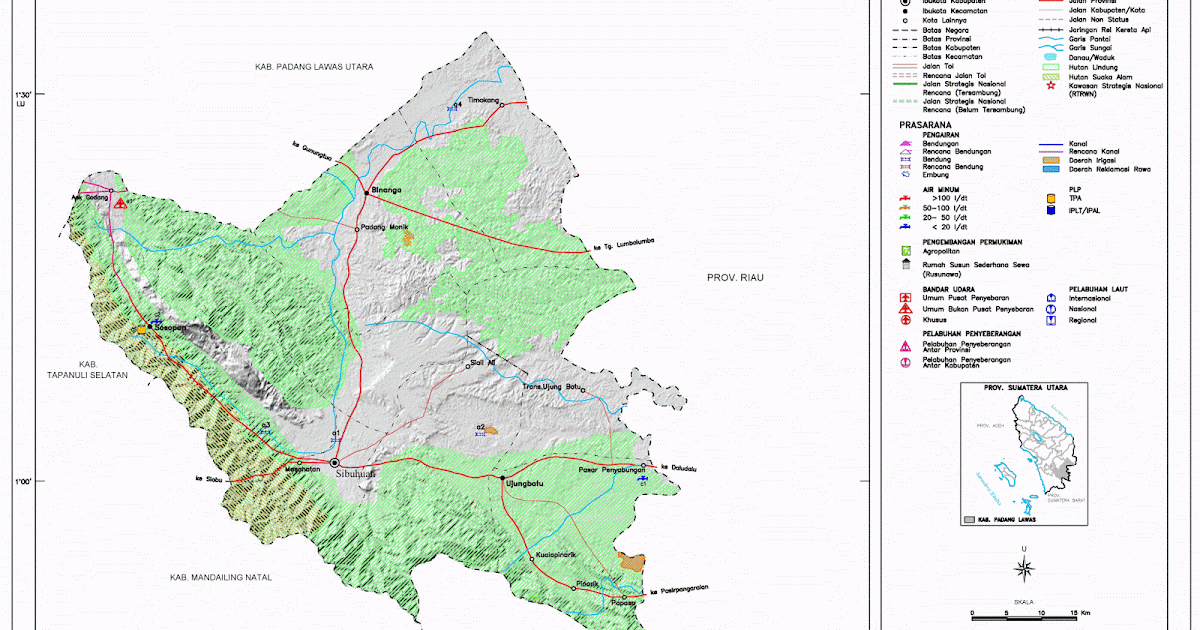Click the Hutan Lindung green swatch
1200x630 pixels.
(1051, 67)
